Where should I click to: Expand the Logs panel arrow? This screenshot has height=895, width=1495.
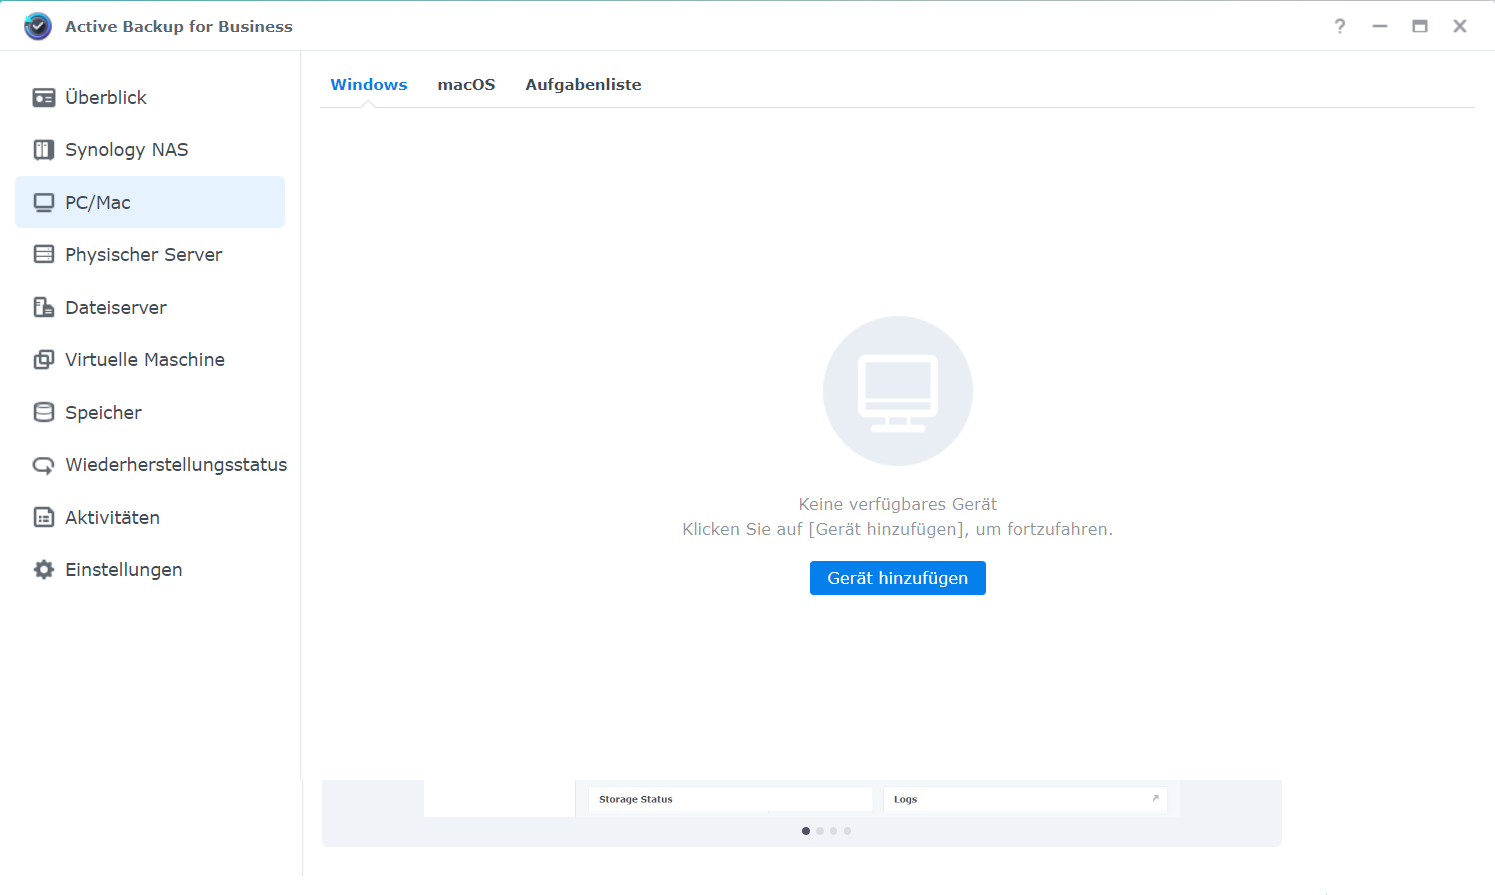1155,798
